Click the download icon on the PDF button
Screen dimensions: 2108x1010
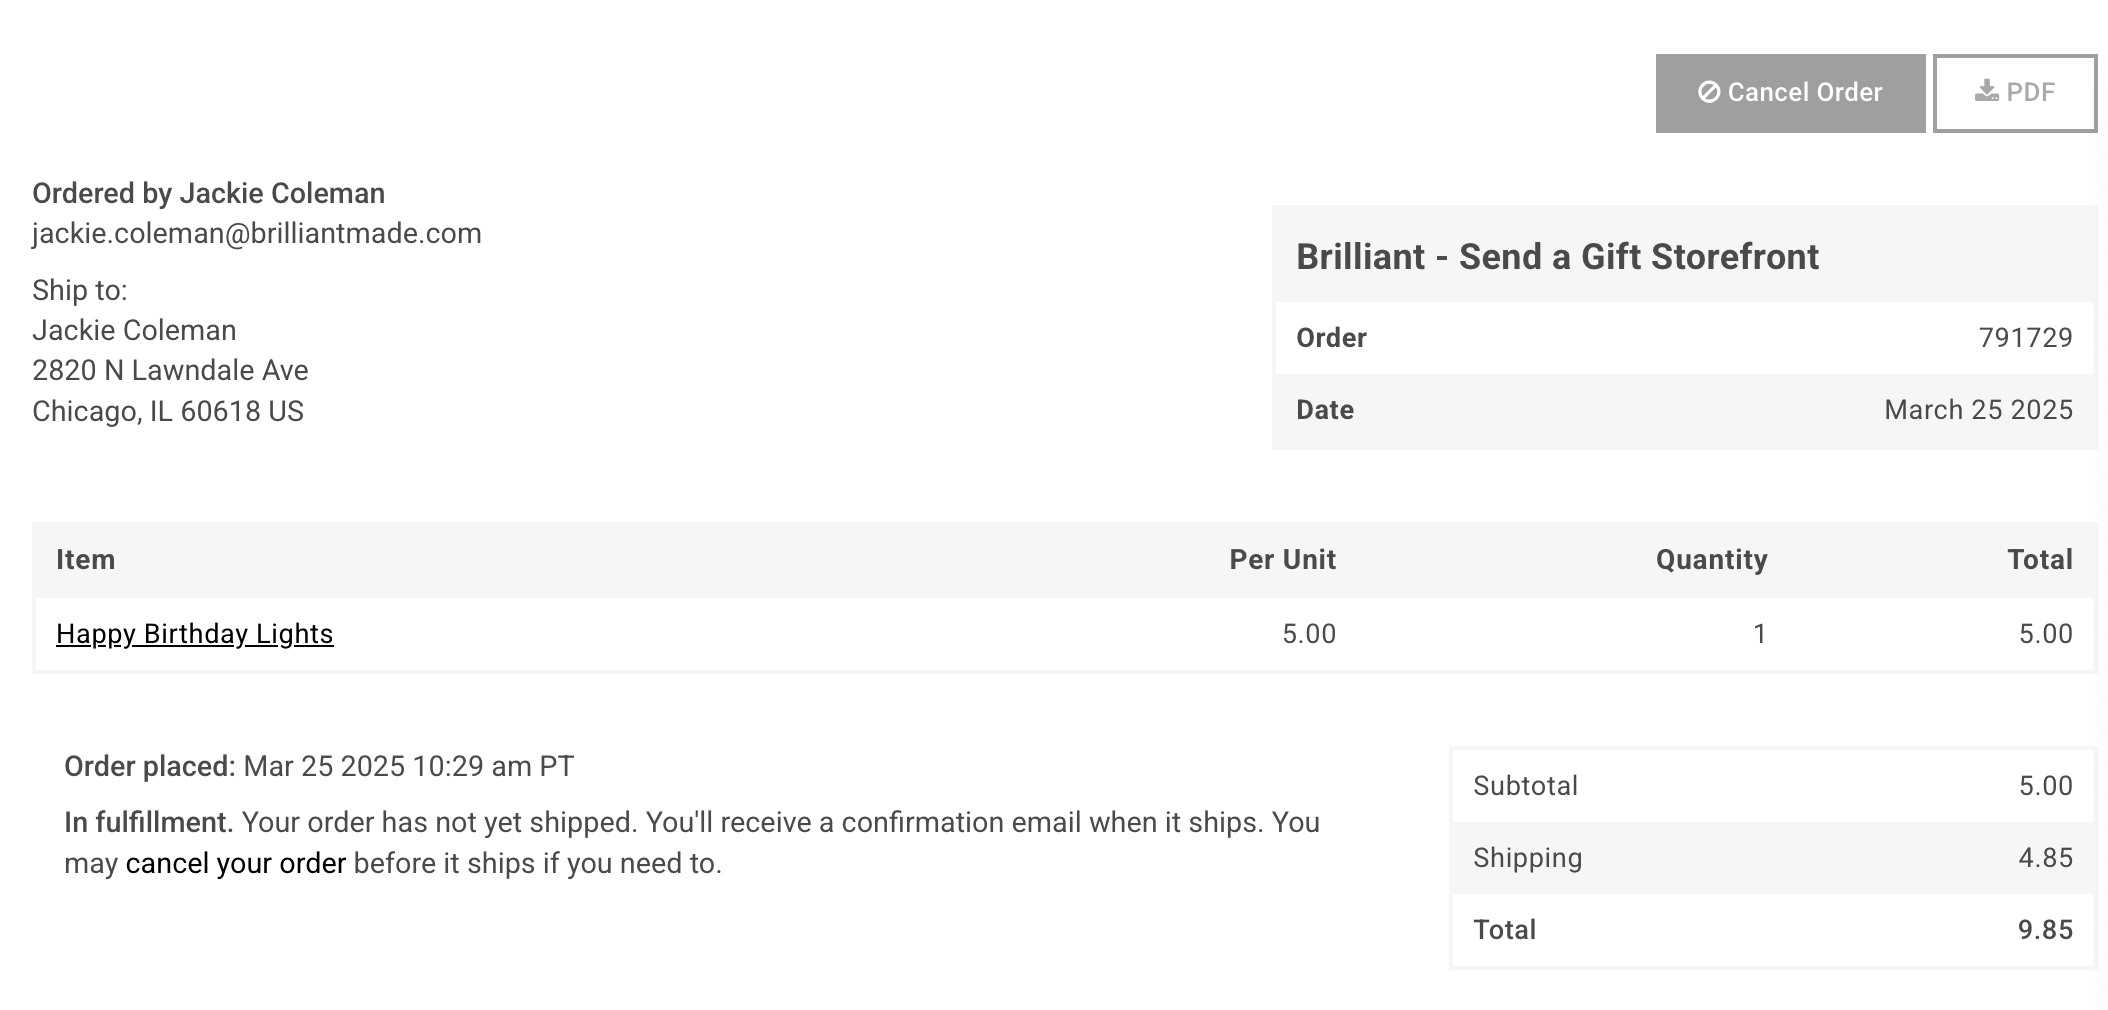[1986, 92]
